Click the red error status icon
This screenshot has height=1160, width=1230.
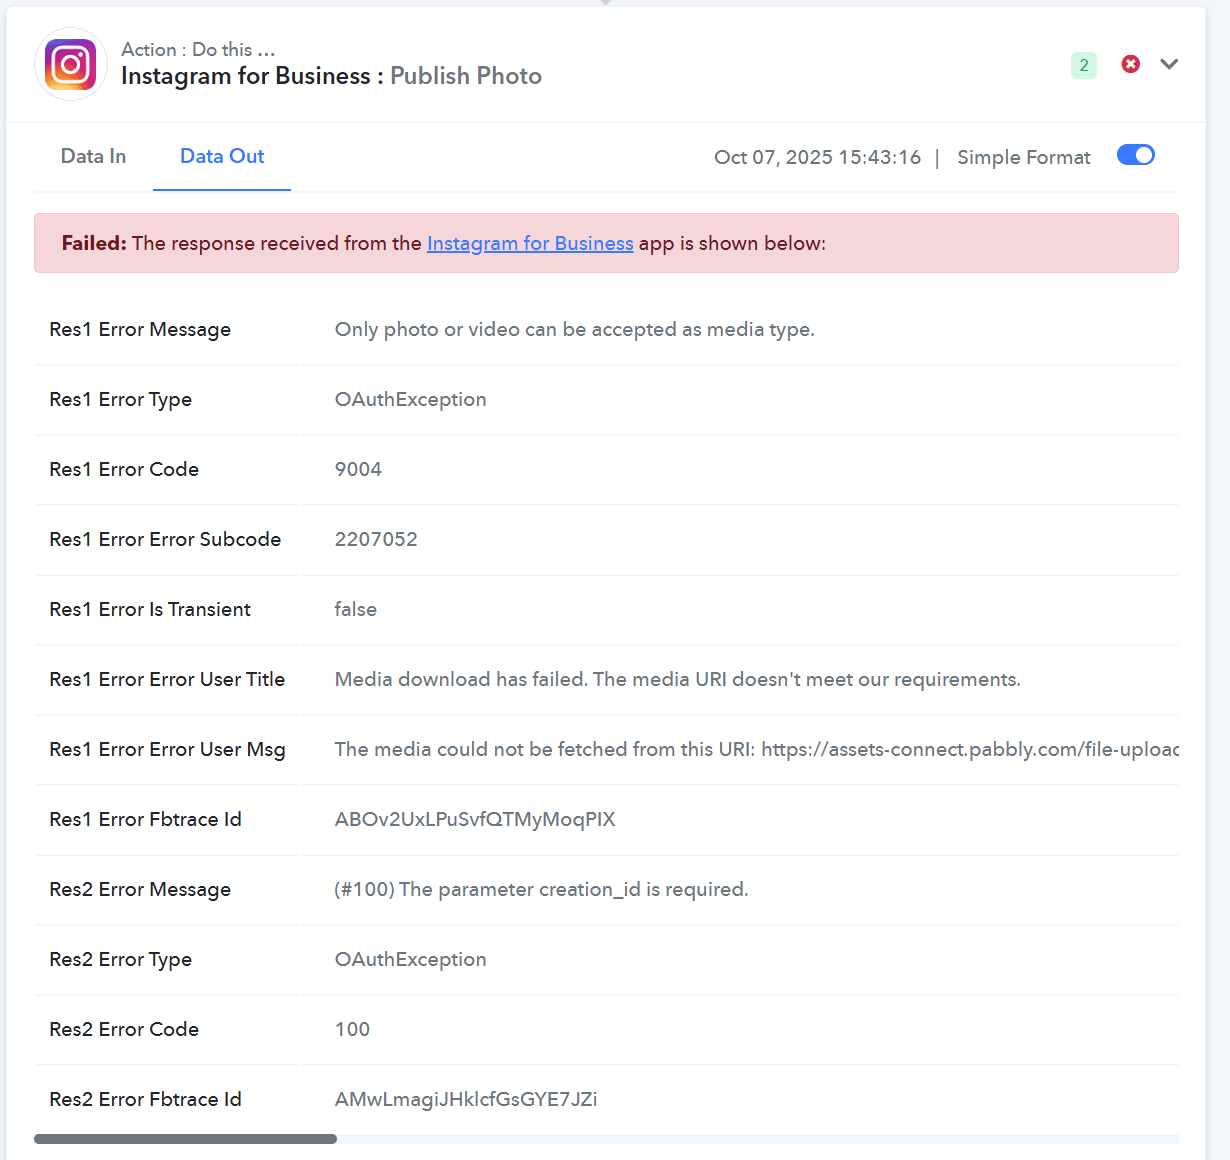1130,64
